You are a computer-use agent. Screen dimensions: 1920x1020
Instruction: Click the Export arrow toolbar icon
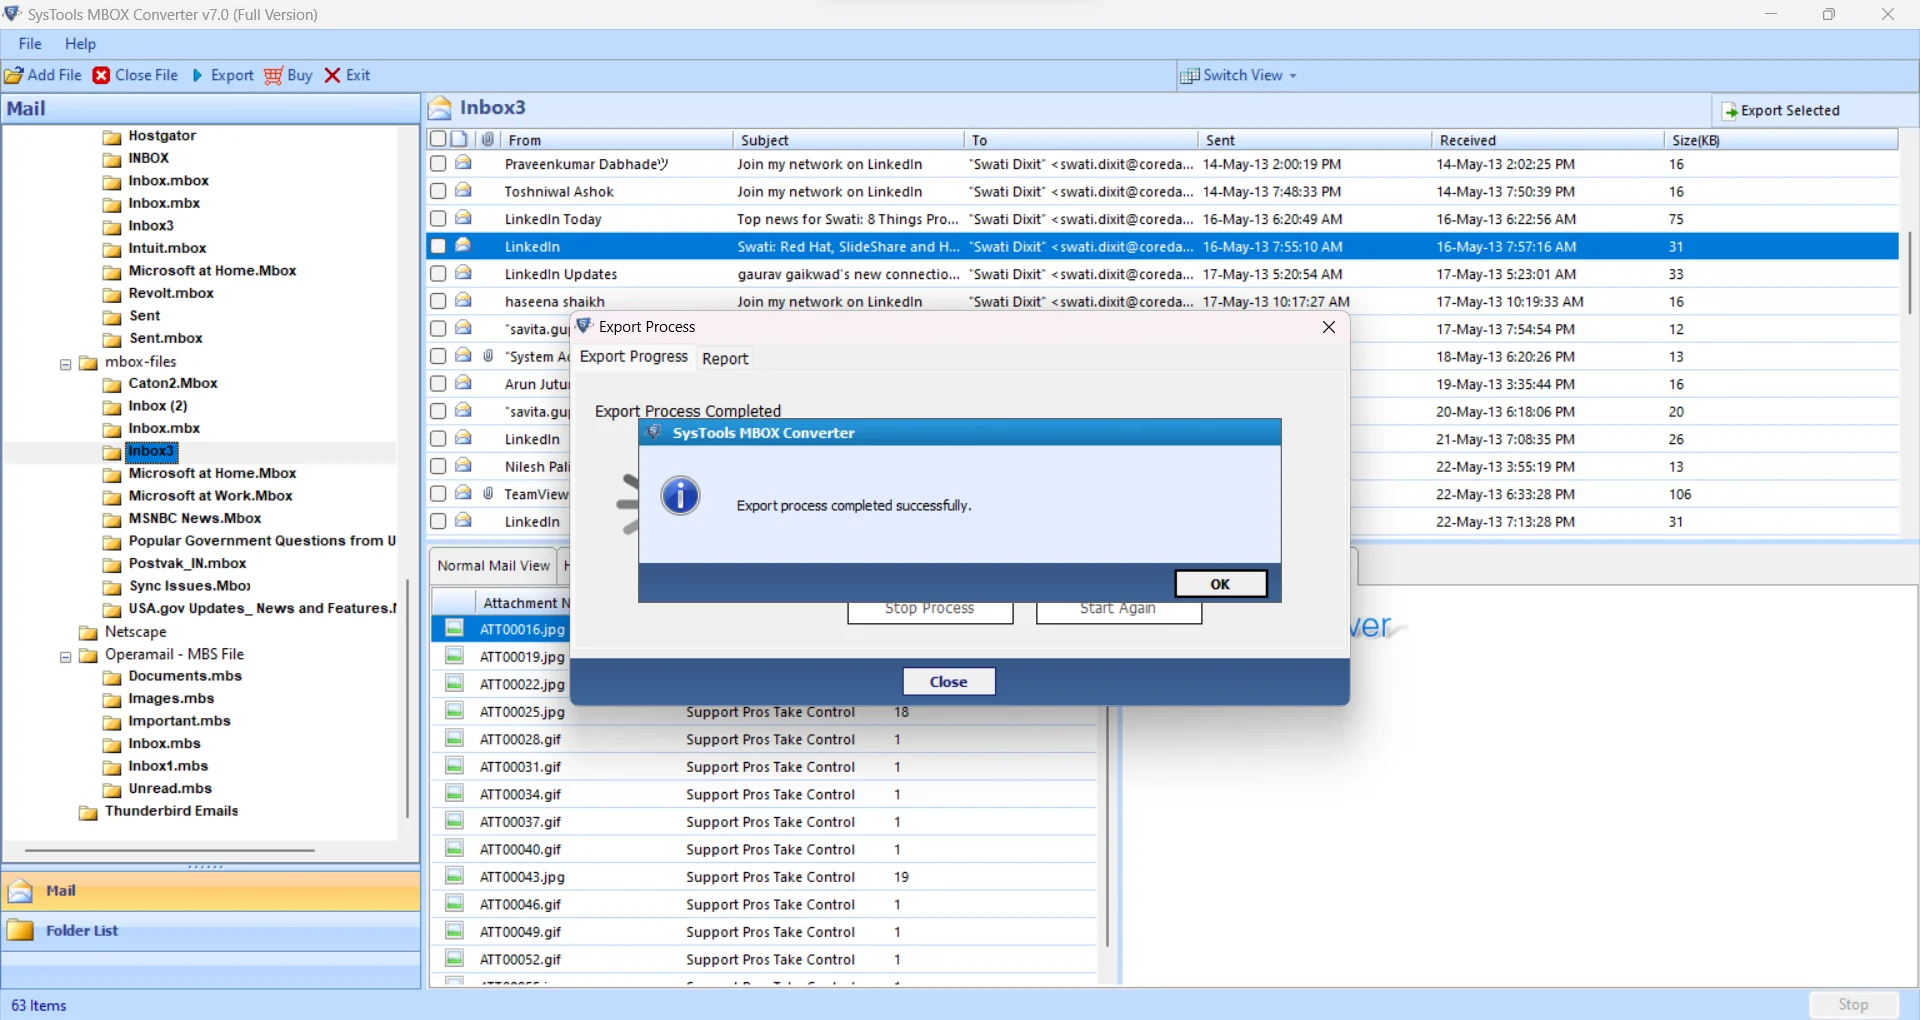(x=197, y=76)
